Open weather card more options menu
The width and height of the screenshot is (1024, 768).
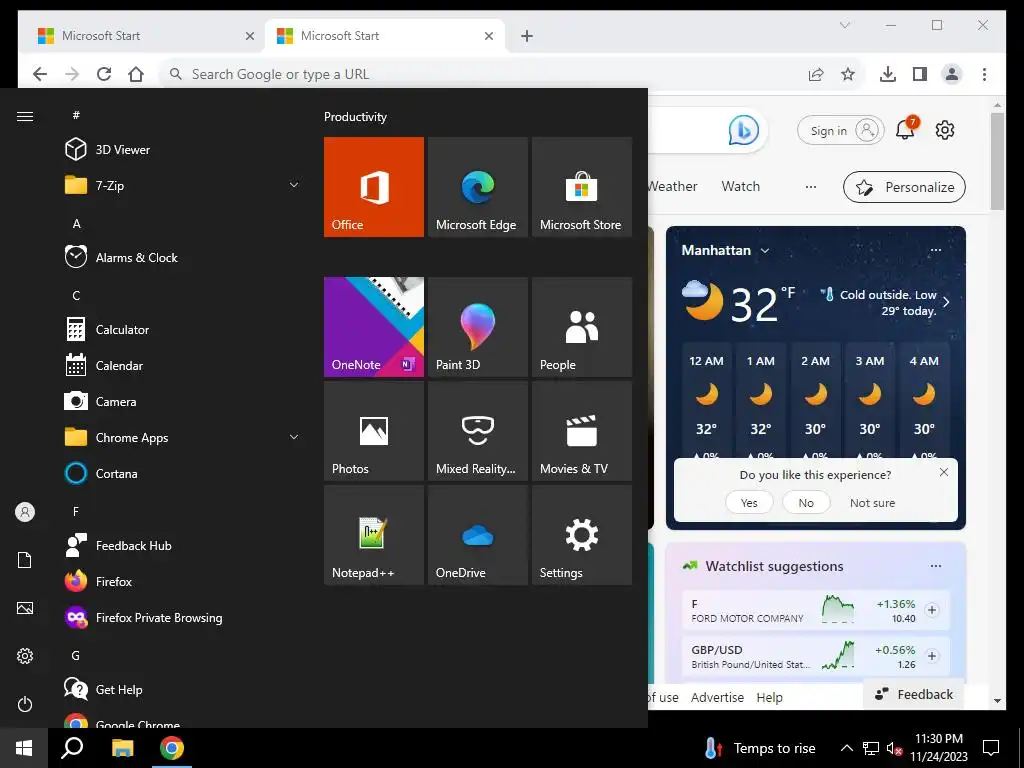point(936,250)
